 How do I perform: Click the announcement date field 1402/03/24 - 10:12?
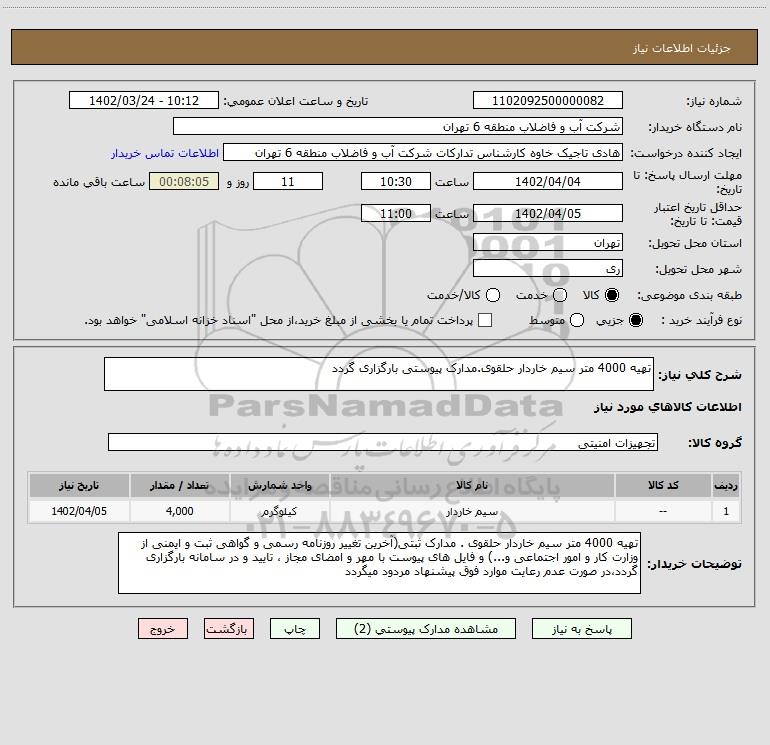144,101
